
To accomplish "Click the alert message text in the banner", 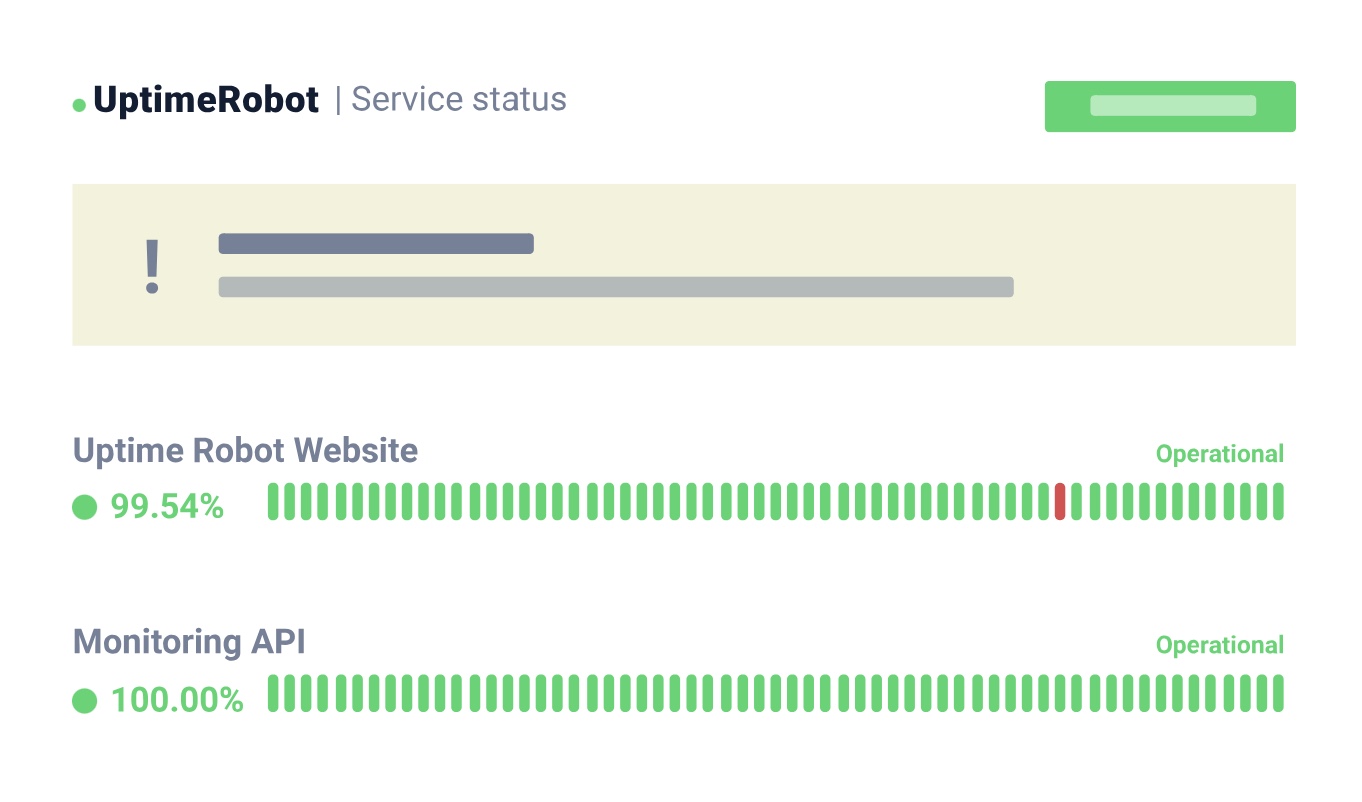I will 616,286.
